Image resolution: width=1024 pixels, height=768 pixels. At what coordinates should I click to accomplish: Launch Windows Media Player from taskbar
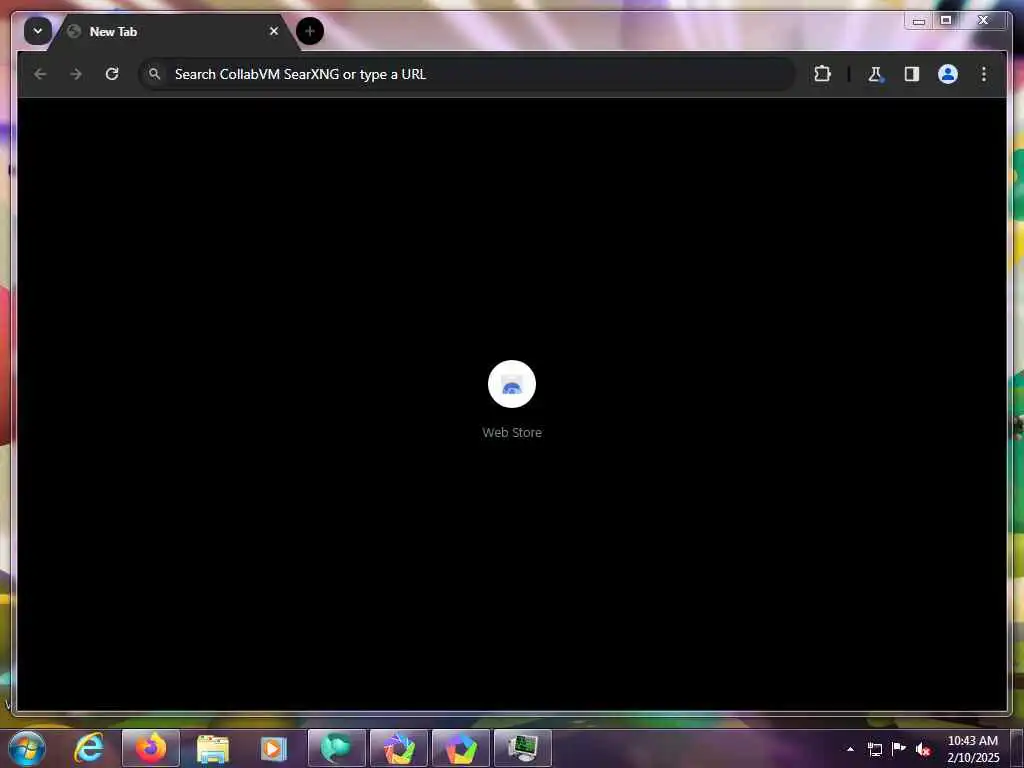tap(274, 749)
